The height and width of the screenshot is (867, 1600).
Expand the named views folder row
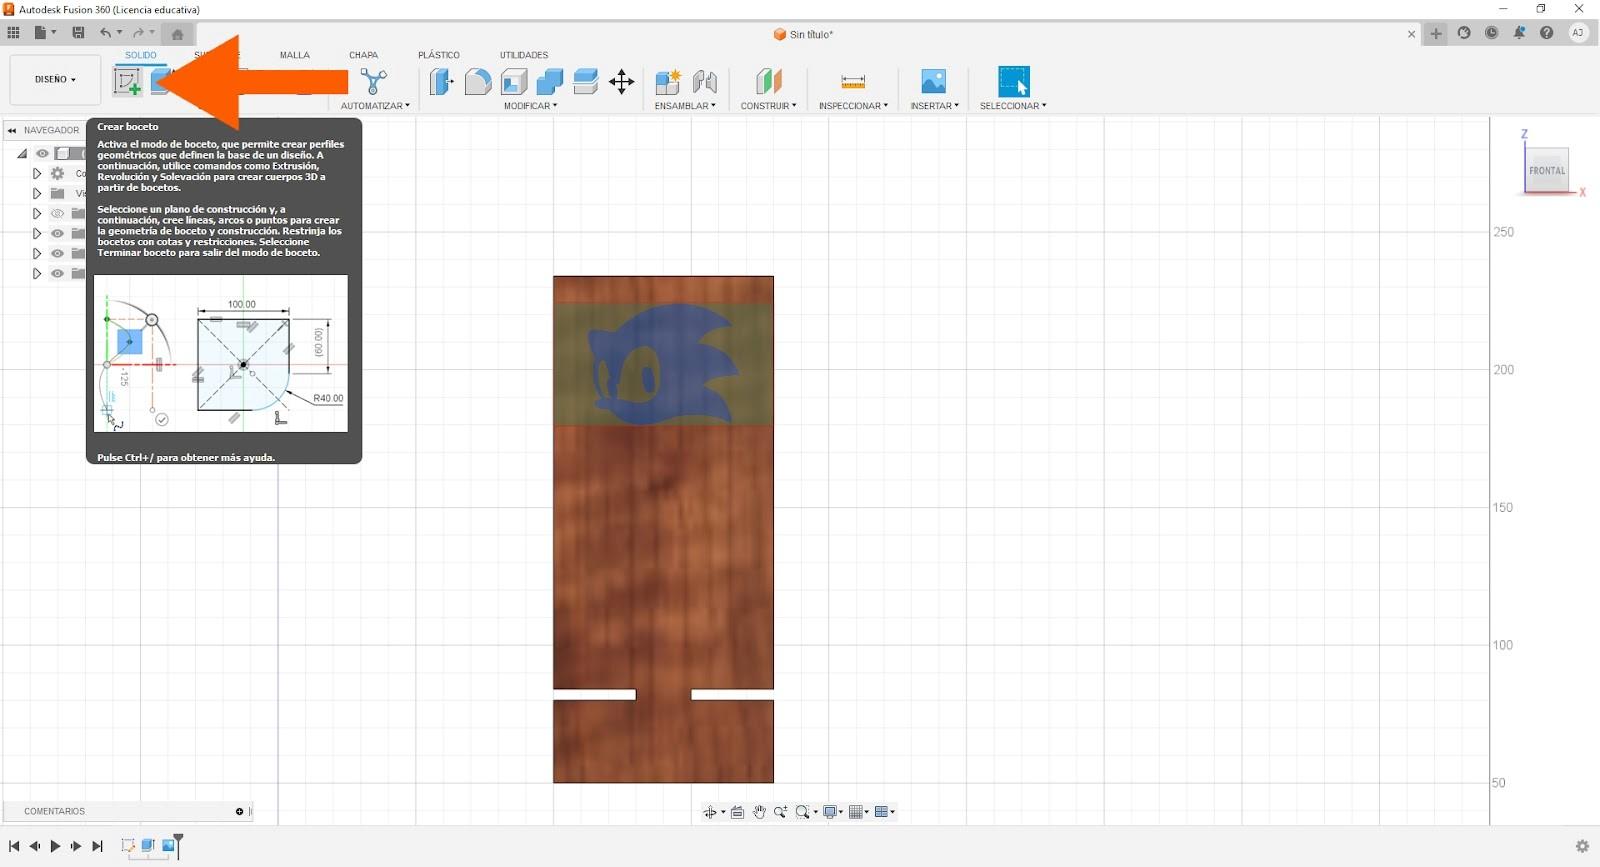pos(37,193)
